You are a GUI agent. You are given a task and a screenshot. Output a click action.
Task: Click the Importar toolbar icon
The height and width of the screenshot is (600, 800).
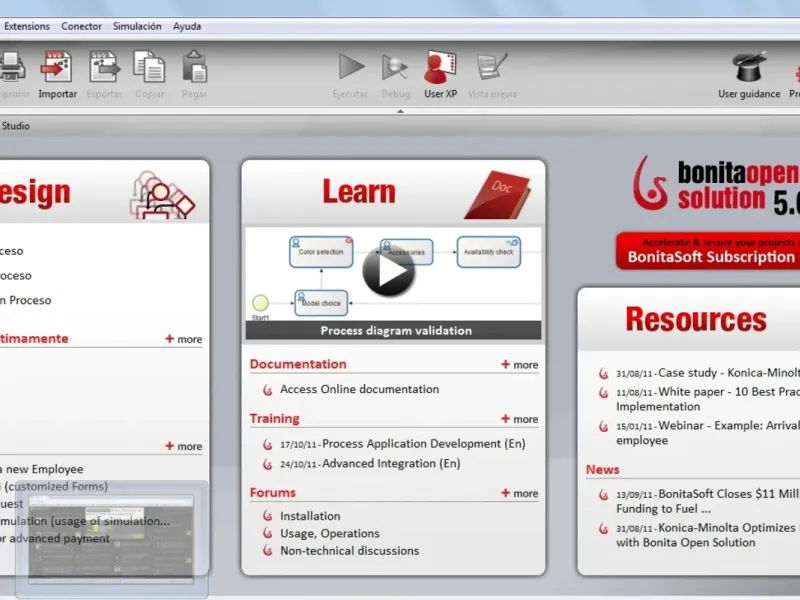coord(57,66)
